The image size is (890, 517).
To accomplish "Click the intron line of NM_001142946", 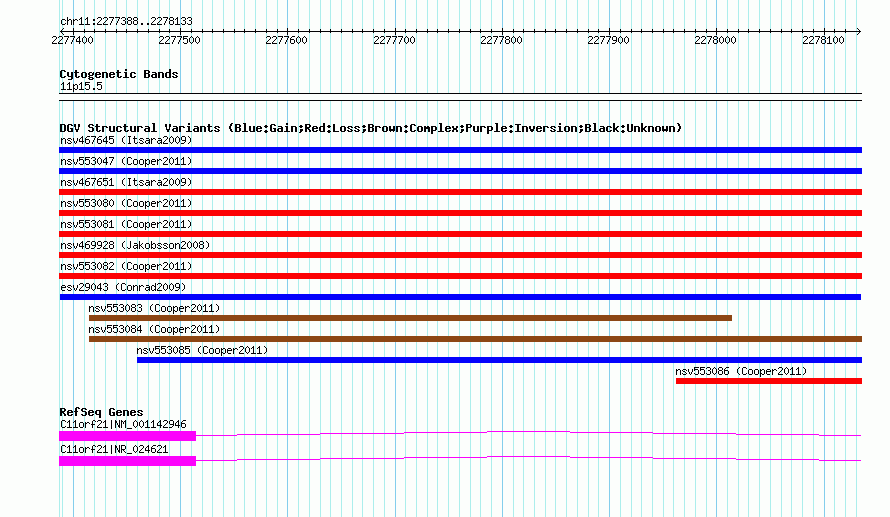I will point(528,432).
